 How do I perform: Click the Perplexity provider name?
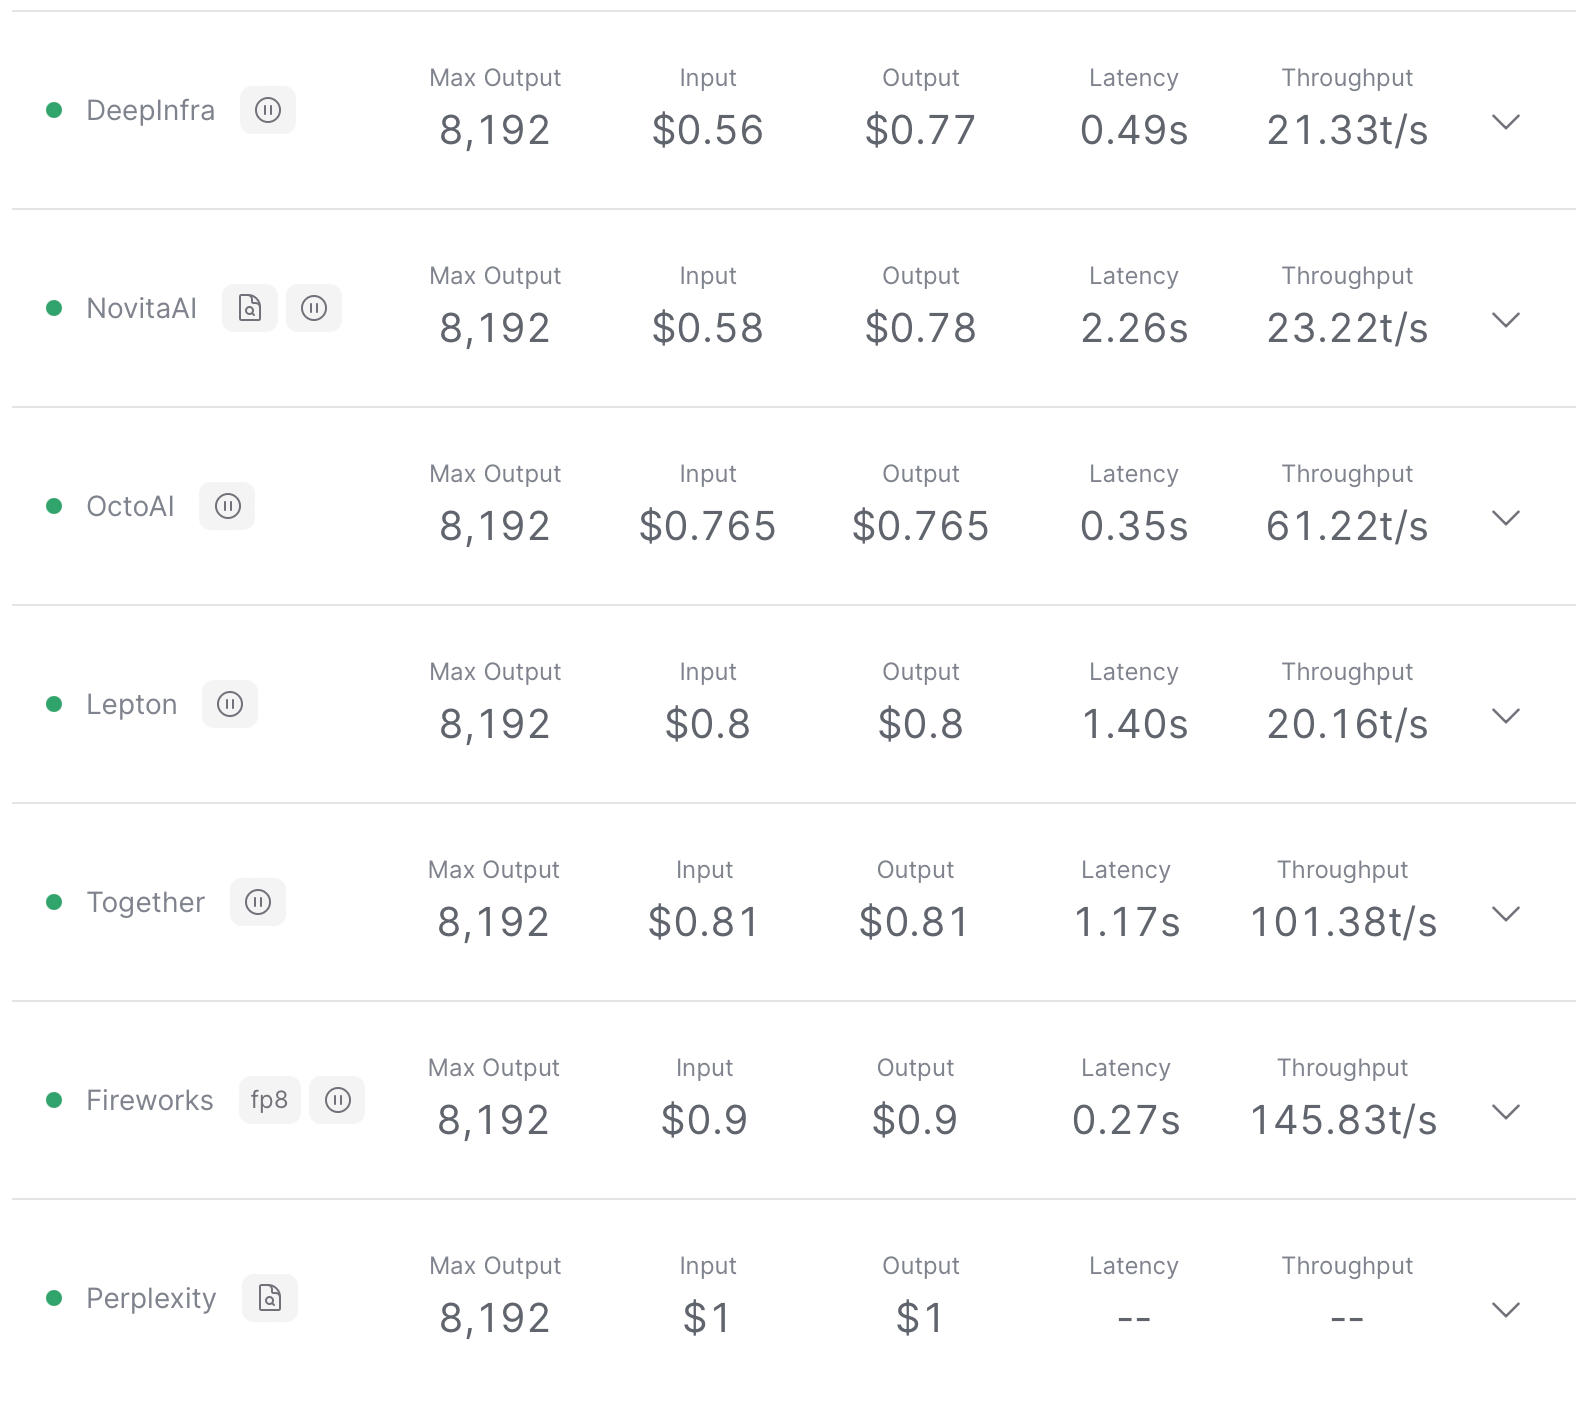click(x=151, y=1298)
